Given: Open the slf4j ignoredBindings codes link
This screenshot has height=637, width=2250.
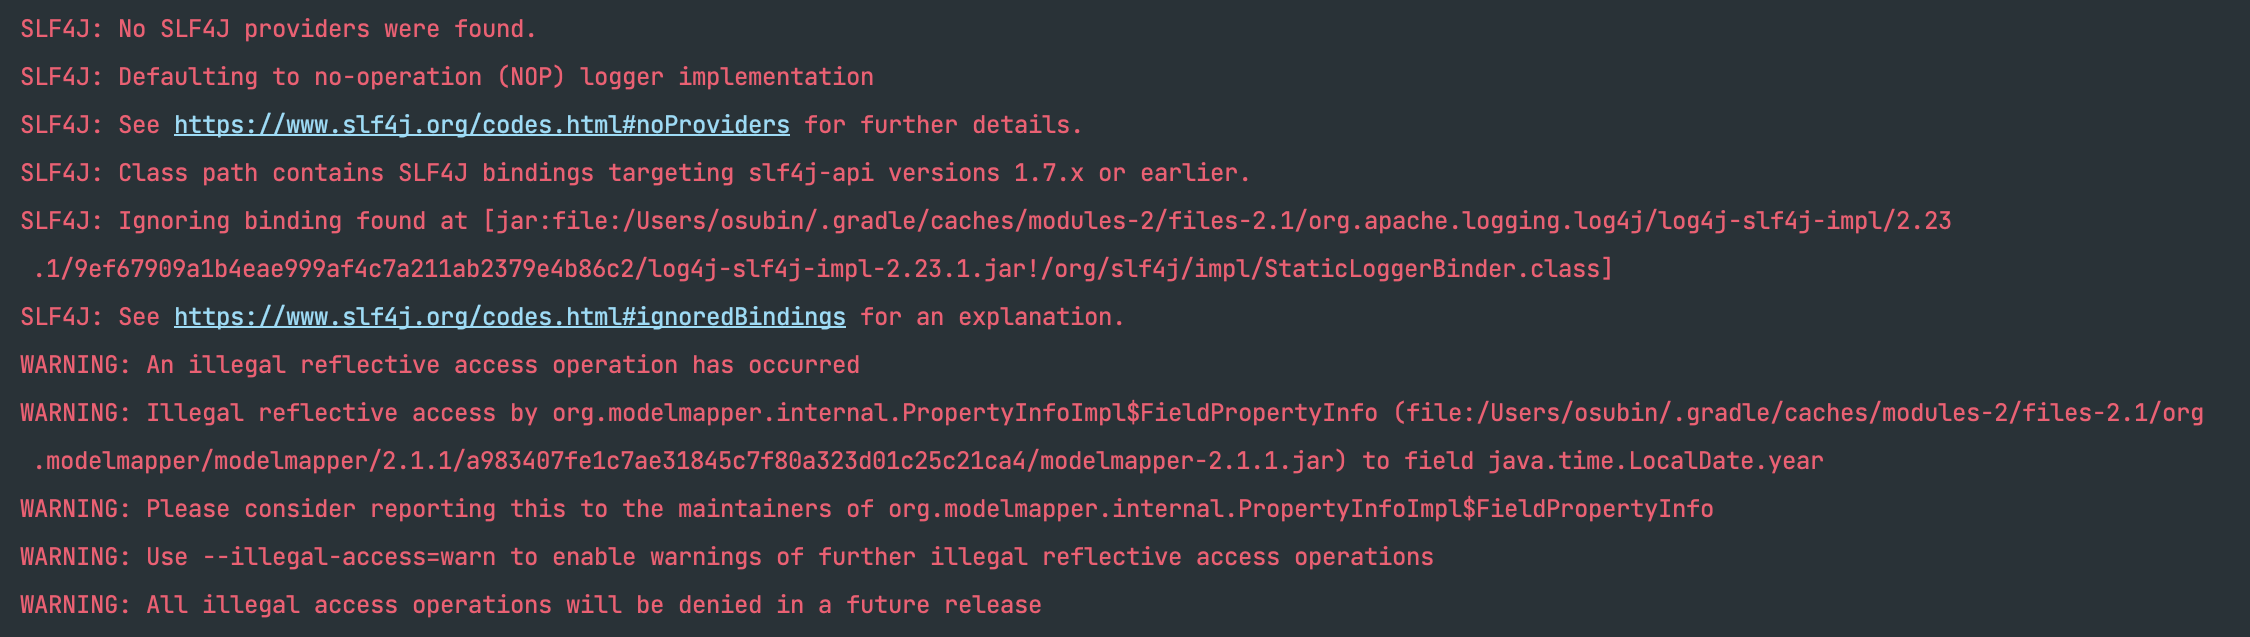Looking at the screenshot, I should pos(510,317).
